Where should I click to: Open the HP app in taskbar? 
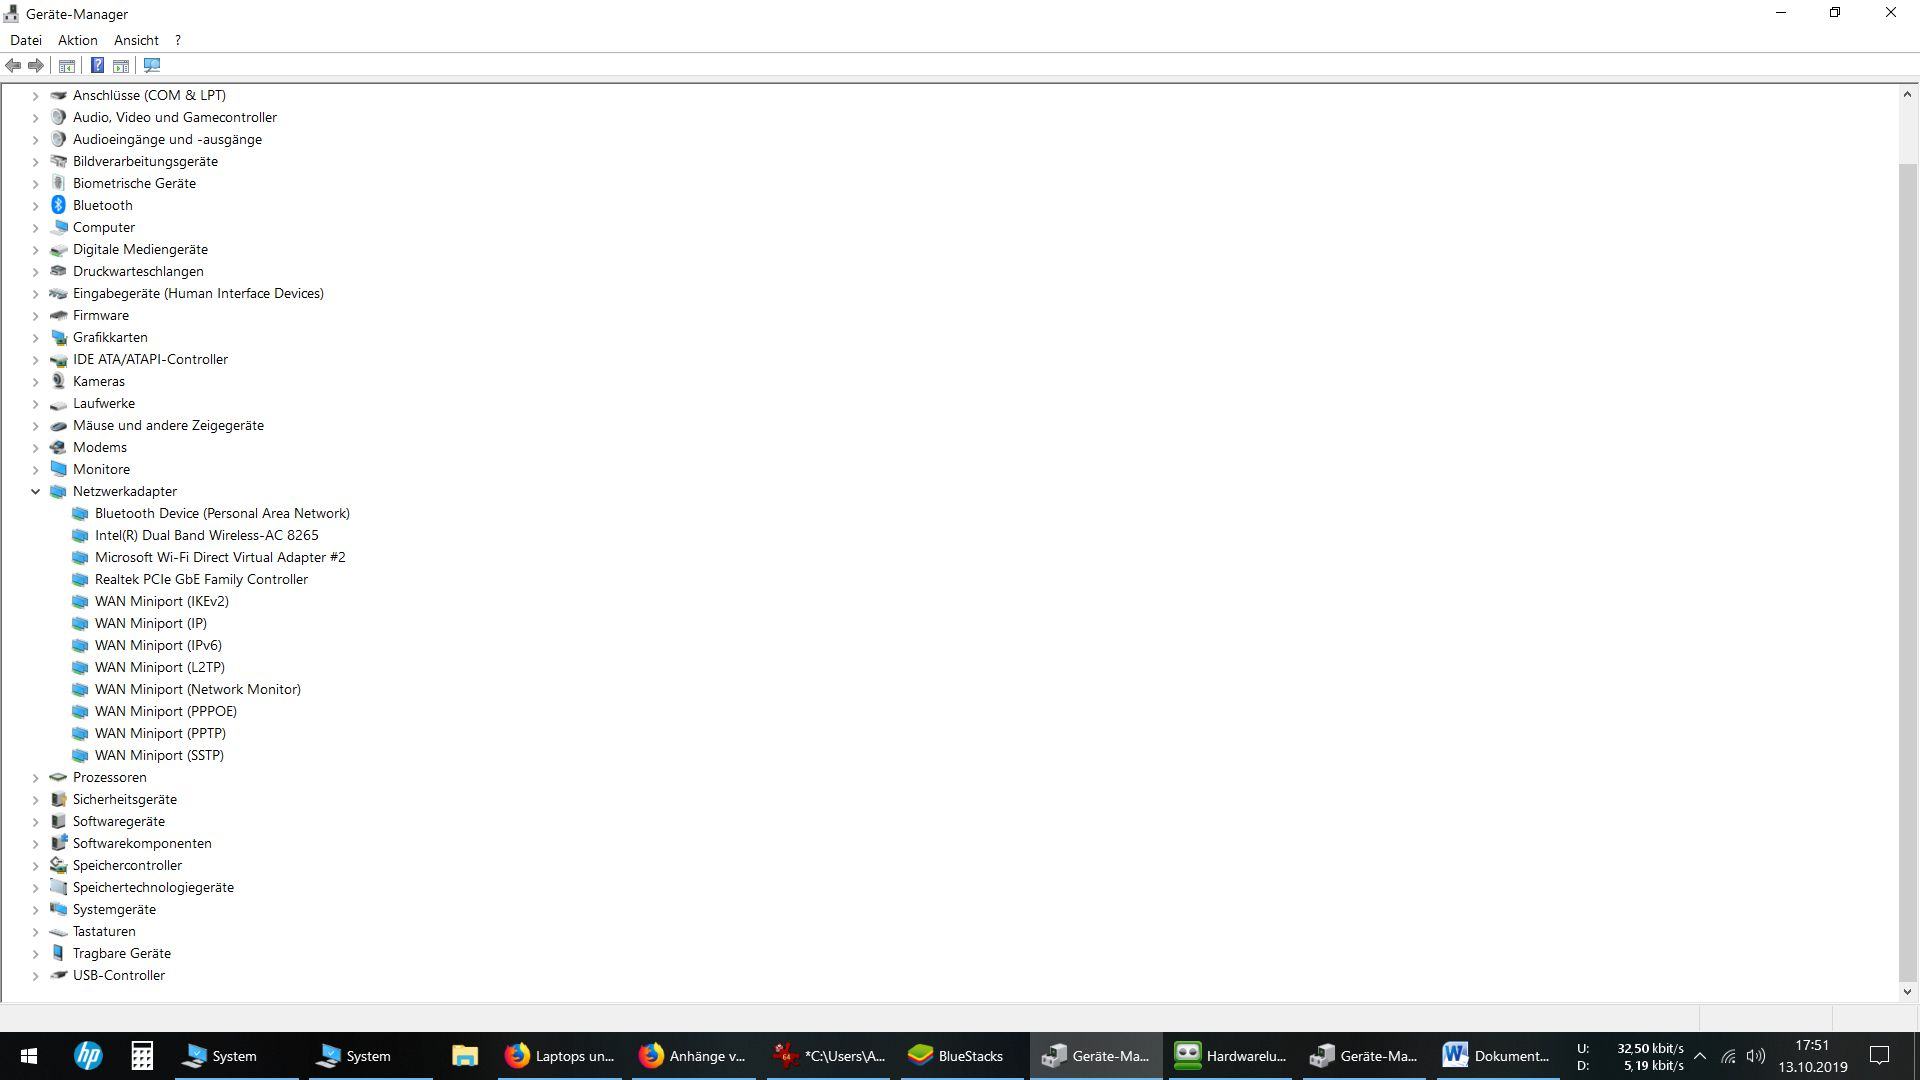click(x=88, y=1056)
